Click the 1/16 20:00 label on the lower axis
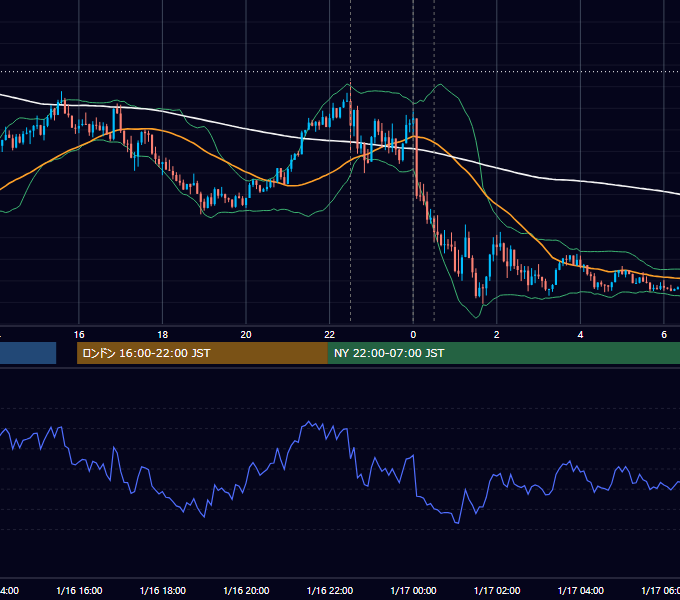The image size is (680, 600). (246, 590)
